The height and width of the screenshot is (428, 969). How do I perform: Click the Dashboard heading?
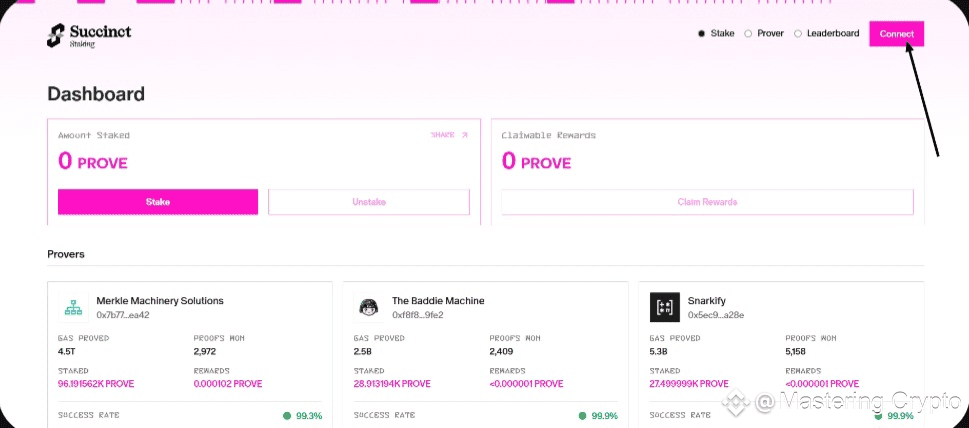coord(96,94)
